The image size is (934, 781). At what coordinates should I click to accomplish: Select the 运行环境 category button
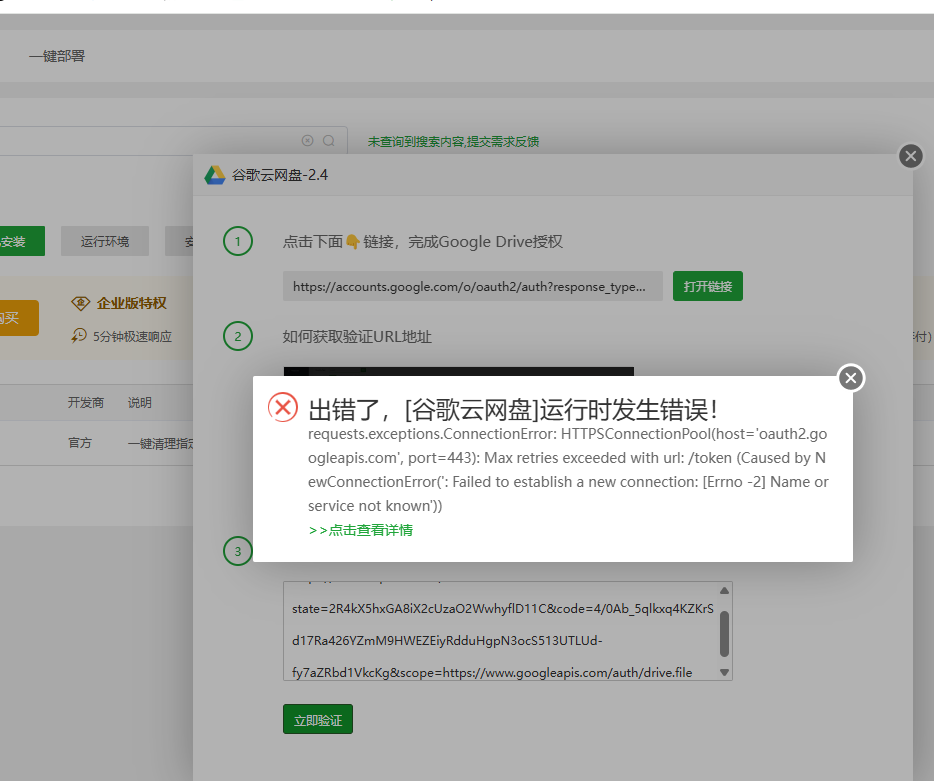point(105,241)
